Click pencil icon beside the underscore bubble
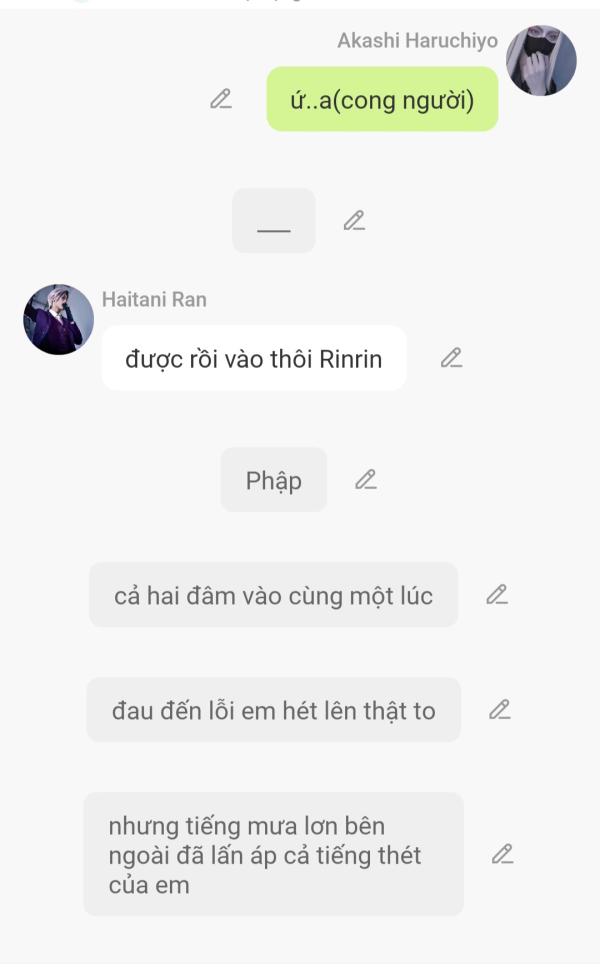This screenshot has height=972, width=600. click(355, 221)
